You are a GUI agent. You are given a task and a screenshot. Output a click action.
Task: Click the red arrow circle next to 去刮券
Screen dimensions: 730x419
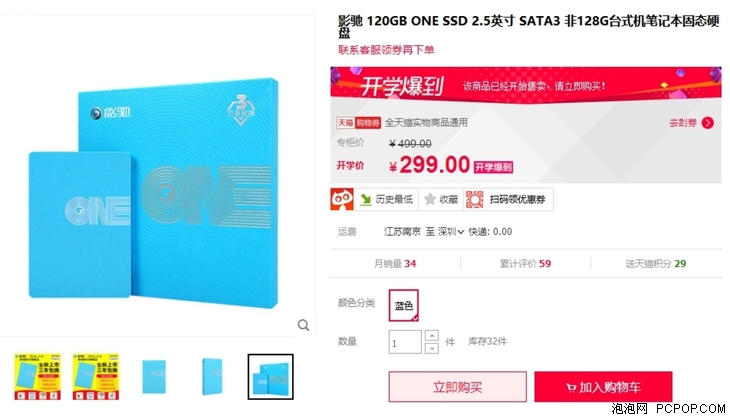click(x=708, y=122)
